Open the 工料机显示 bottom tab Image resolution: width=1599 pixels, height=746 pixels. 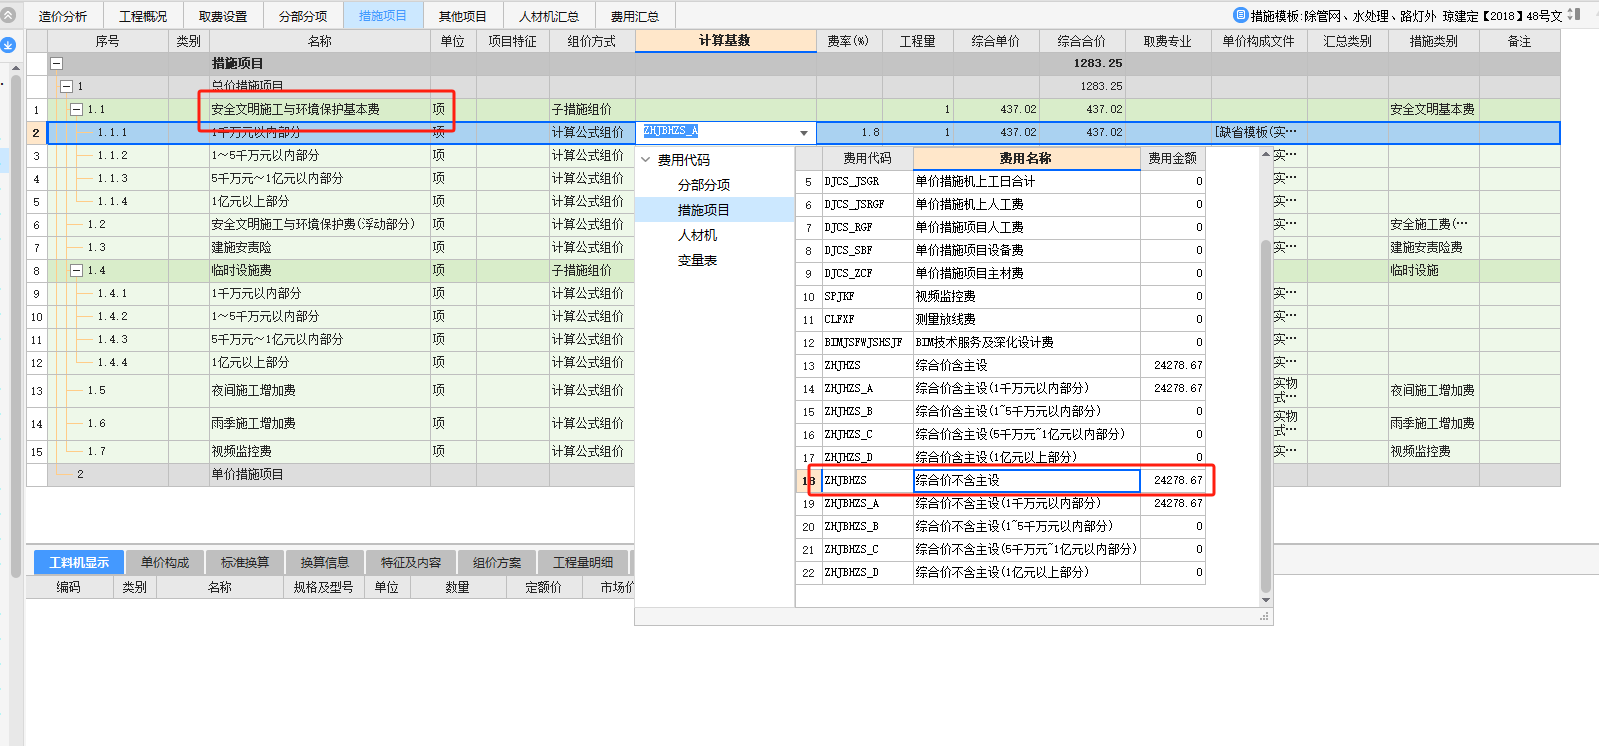coord(79,562)
